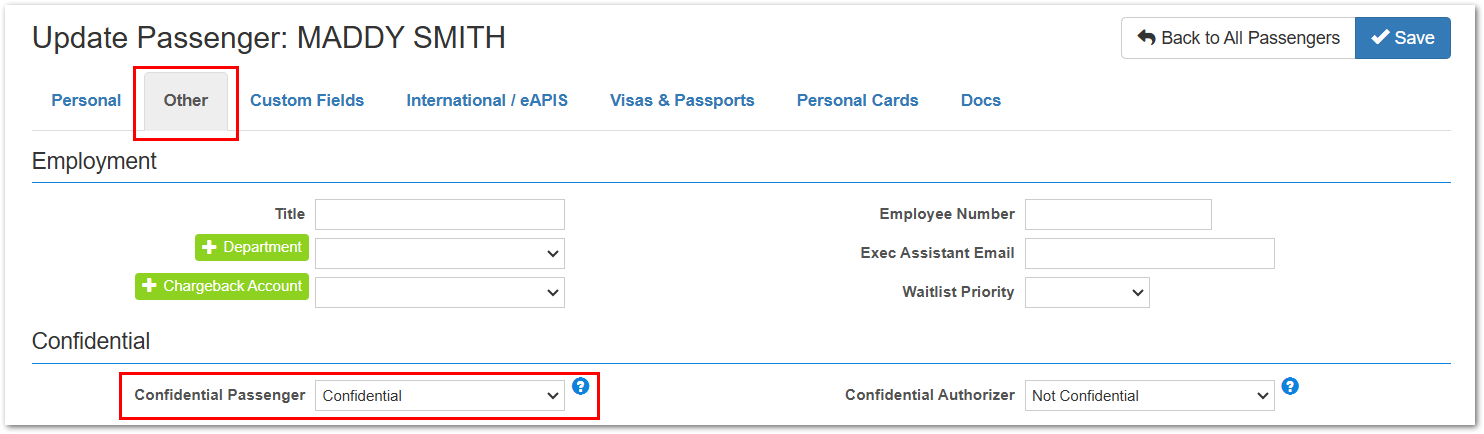The image size is (1484, 434).
Task: Open the Confidential Authorizer dropdown
Action: [x=1150, y=395]
